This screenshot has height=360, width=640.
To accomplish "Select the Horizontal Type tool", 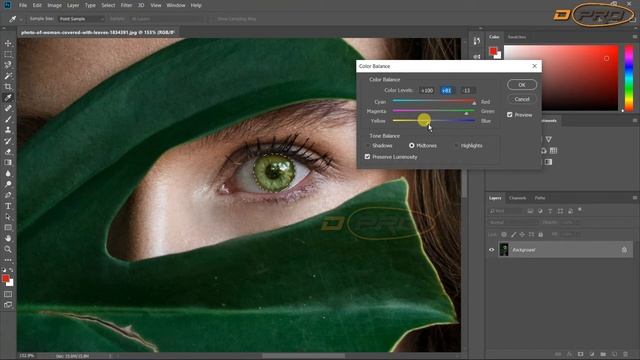I will pyautogui.click(x=8, y=206).
